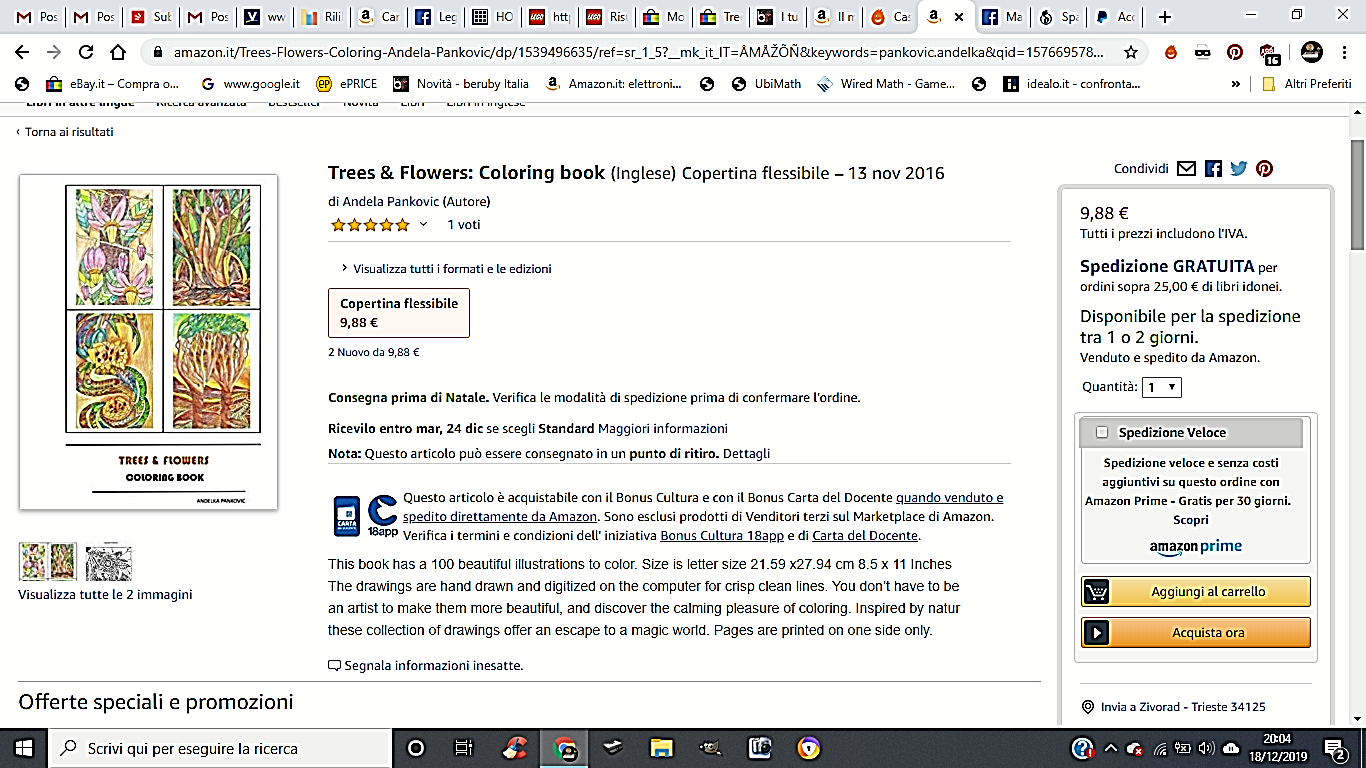Click Torna ai risultati link
The width and height of the screenshot is (1366, 768).
click(68, 132)
